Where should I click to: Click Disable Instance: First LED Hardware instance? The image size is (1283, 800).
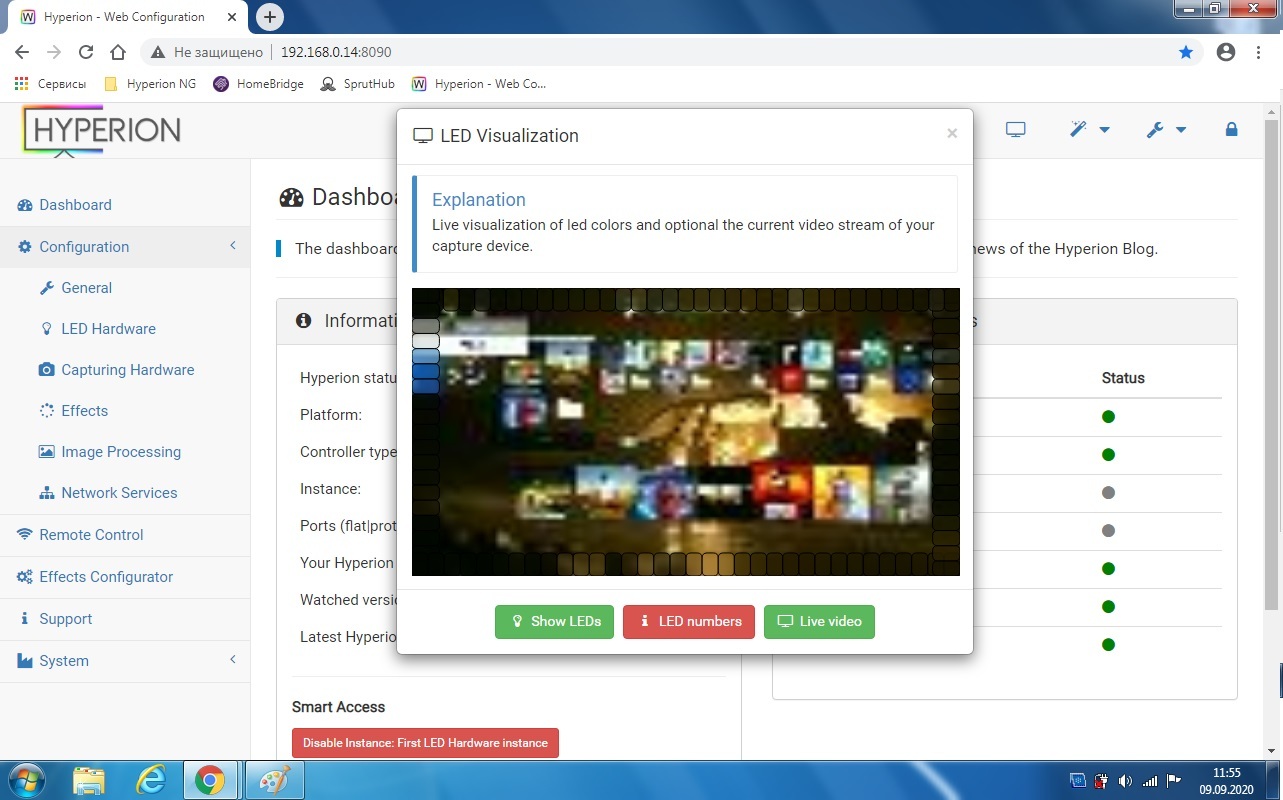pos(425,743)
